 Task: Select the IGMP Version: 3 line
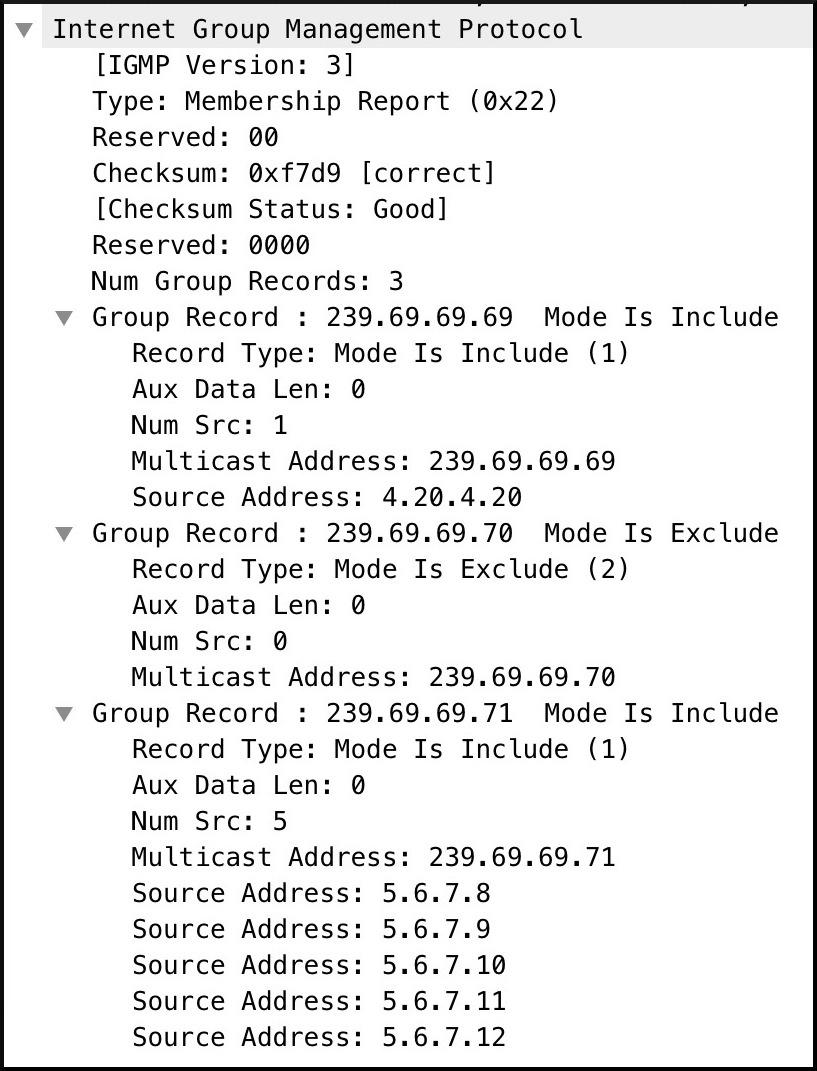pos(224,66)
